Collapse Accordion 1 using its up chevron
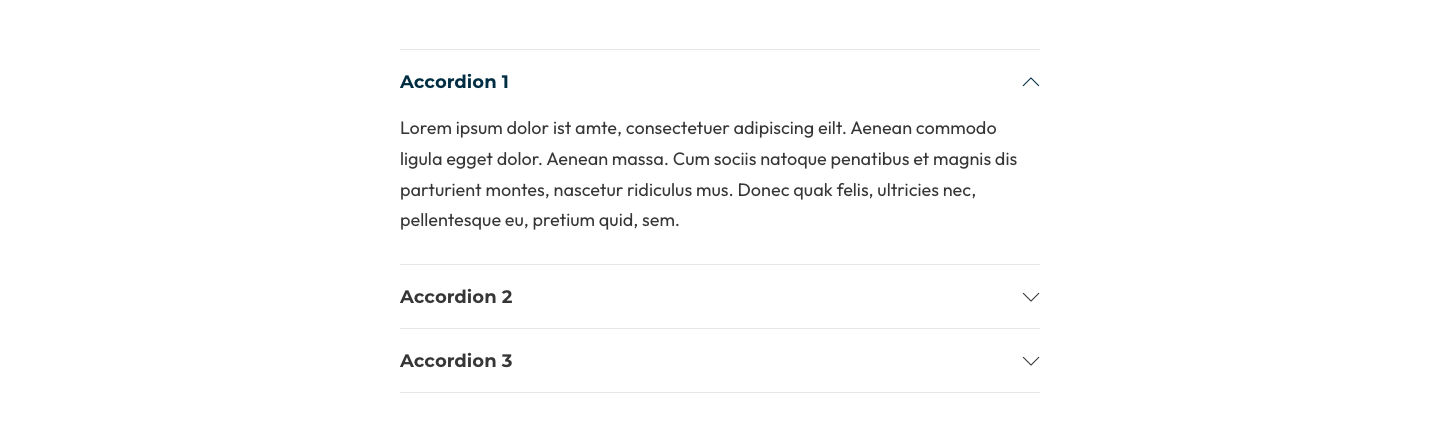This screenshot has height=437, width=1440. [1031, 82]
